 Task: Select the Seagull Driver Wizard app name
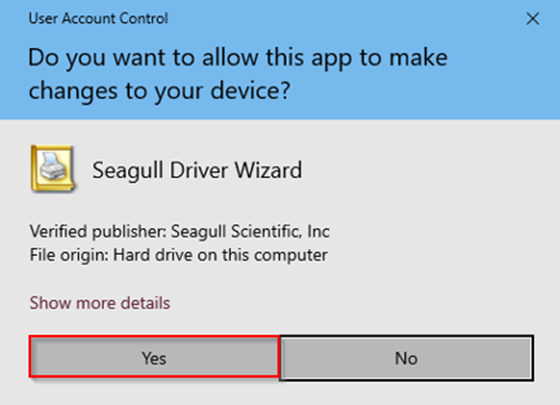(197, 170)
